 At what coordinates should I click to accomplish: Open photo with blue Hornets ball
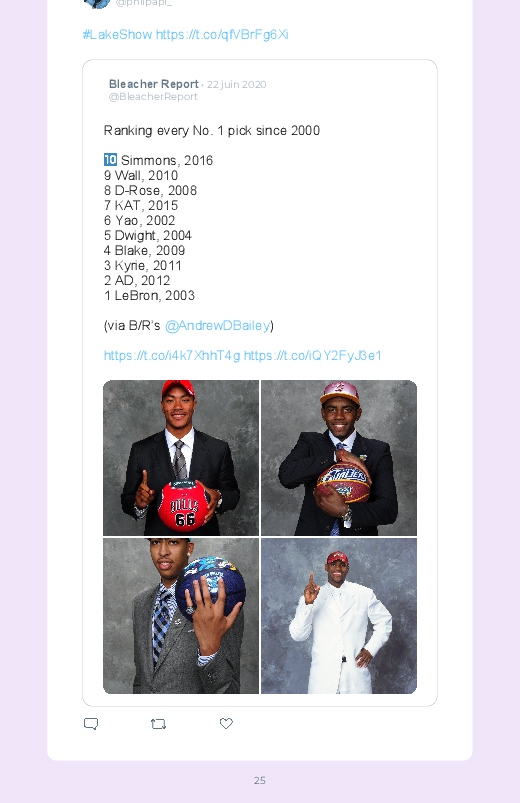point(181,616)
